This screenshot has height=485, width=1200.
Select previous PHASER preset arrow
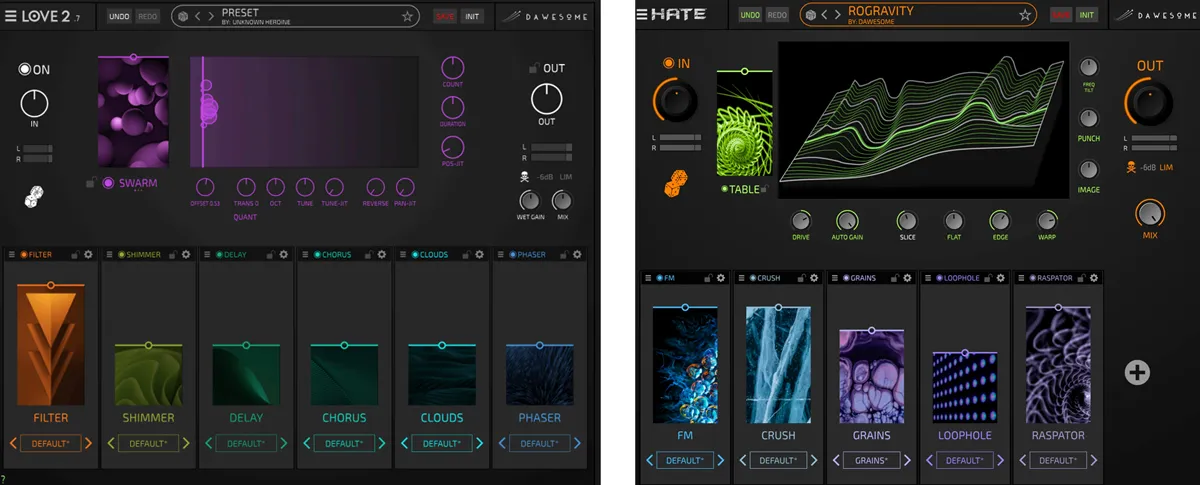(503, 443)
